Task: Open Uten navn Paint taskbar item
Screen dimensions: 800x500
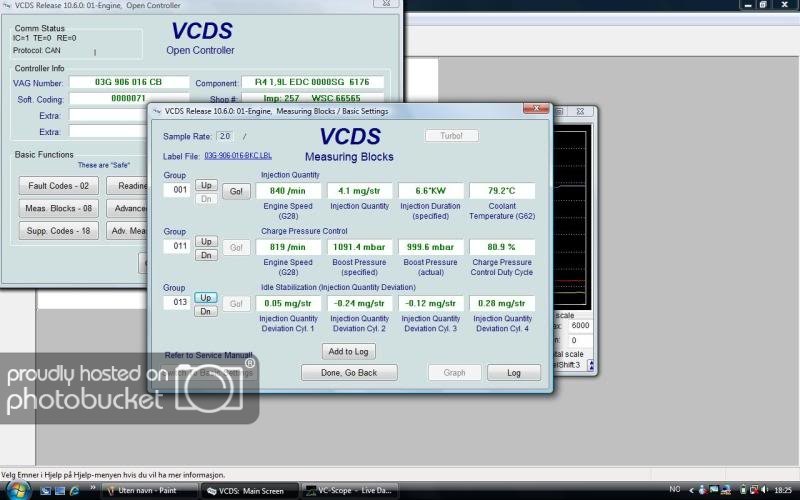Action: (x=150, y=491)
